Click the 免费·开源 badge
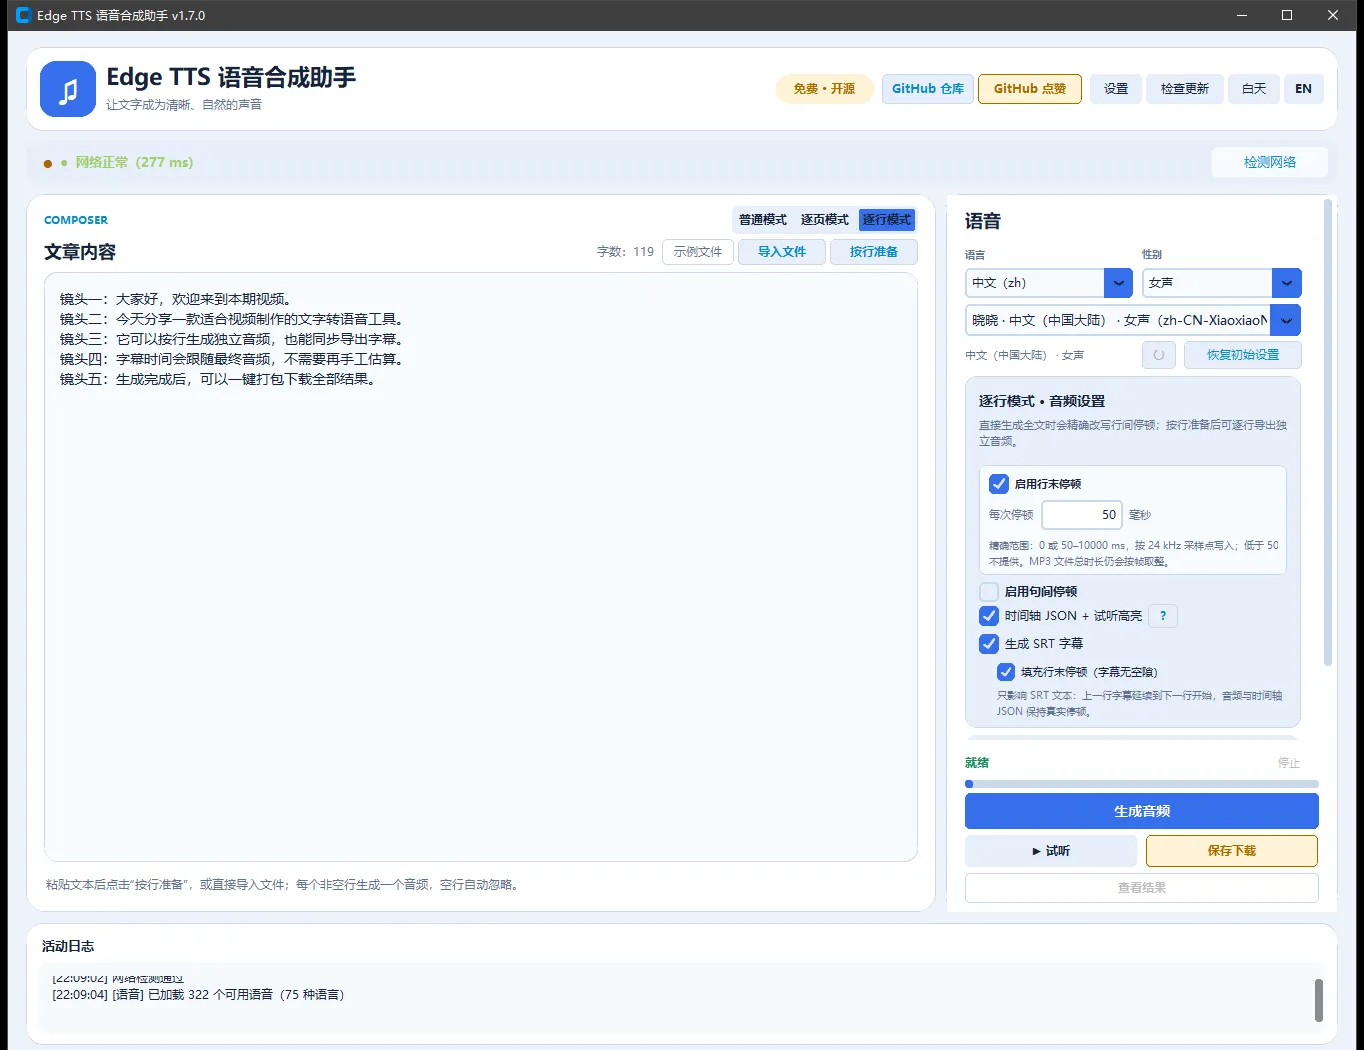Image resolution: width=1364 pixels, height=1050 pixels. point(824,89)
